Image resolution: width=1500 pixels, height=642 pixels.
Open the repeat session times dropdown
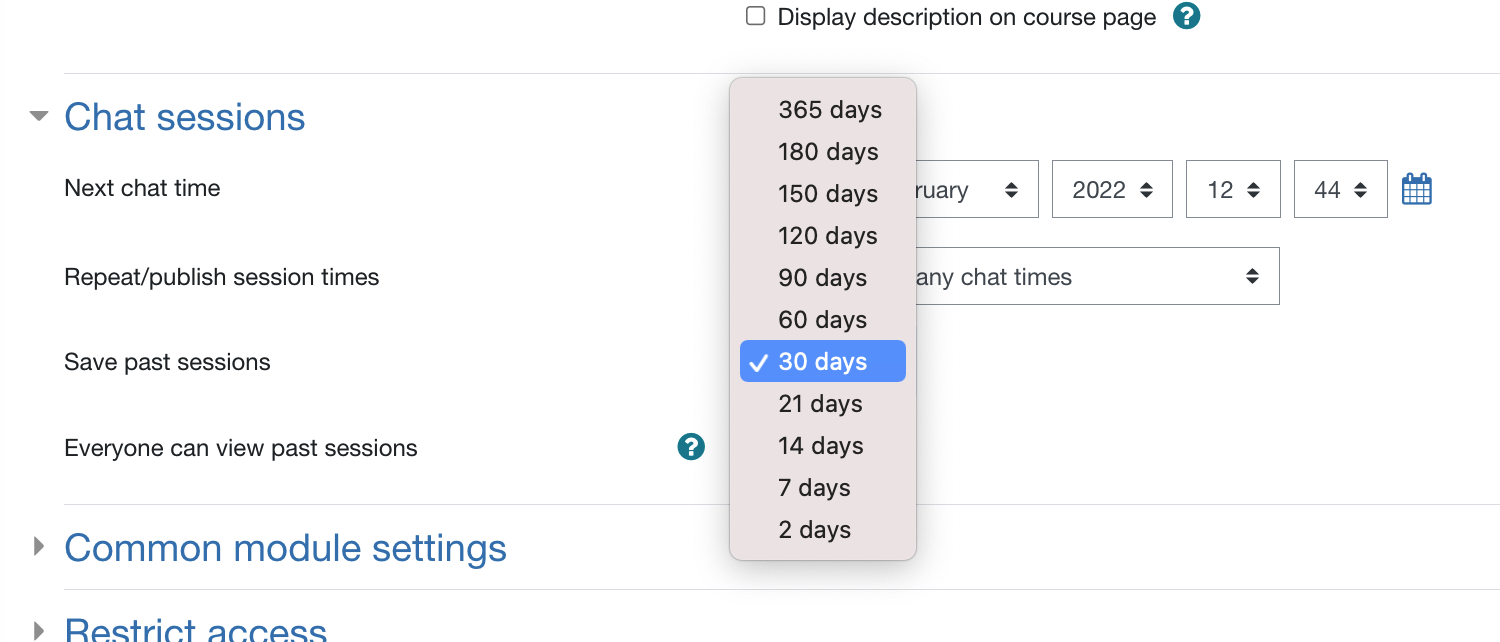tap(1097, 276)
